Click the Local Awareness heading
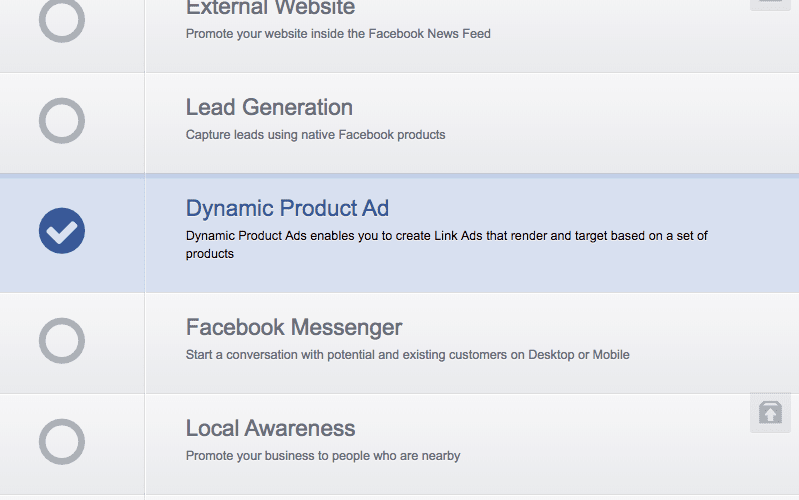The width and height of the screenshot is (799, 500). tap(270, 428)
